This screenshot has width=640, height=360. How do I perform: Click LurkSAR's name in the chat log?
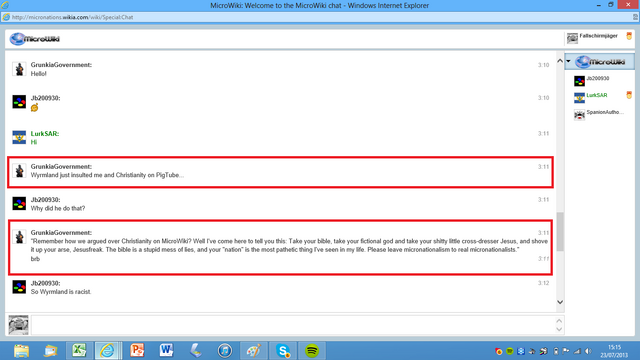click(44, 133)
